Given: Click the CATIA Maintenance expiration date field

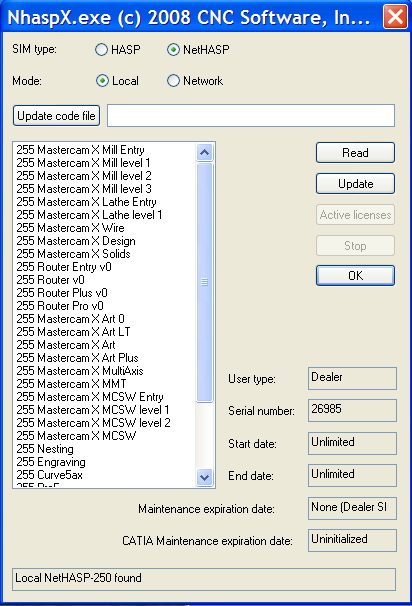Looking at the screenshot, I should (352, 540).
